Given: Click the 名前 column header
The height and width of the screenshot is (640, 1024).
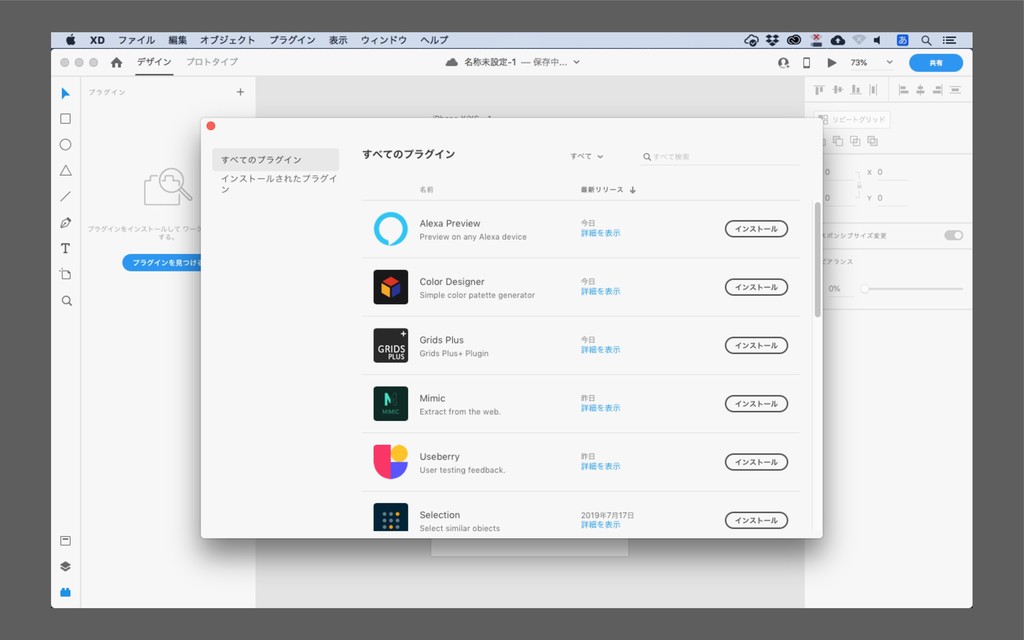Looking at the screenshot, I should pos(426,189).
